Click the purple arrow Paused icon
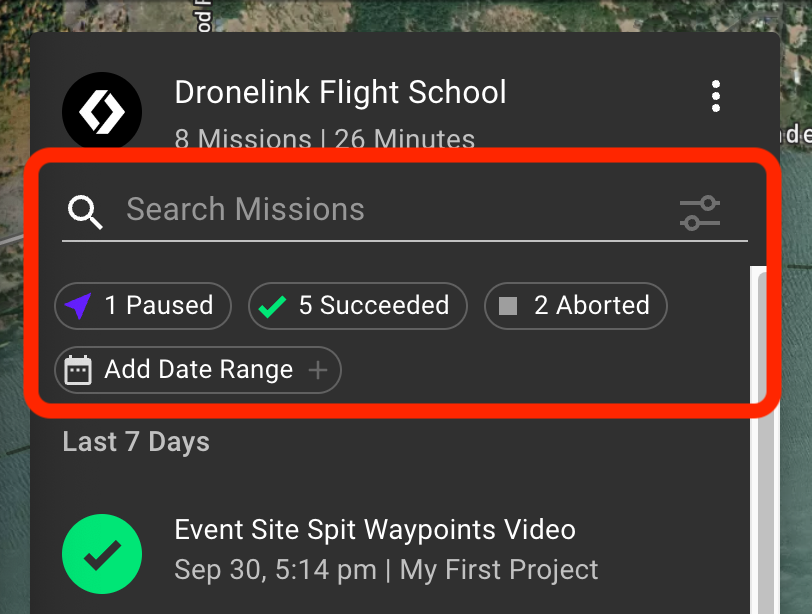This screenshot has height=614, width=812. pos(78,306)
